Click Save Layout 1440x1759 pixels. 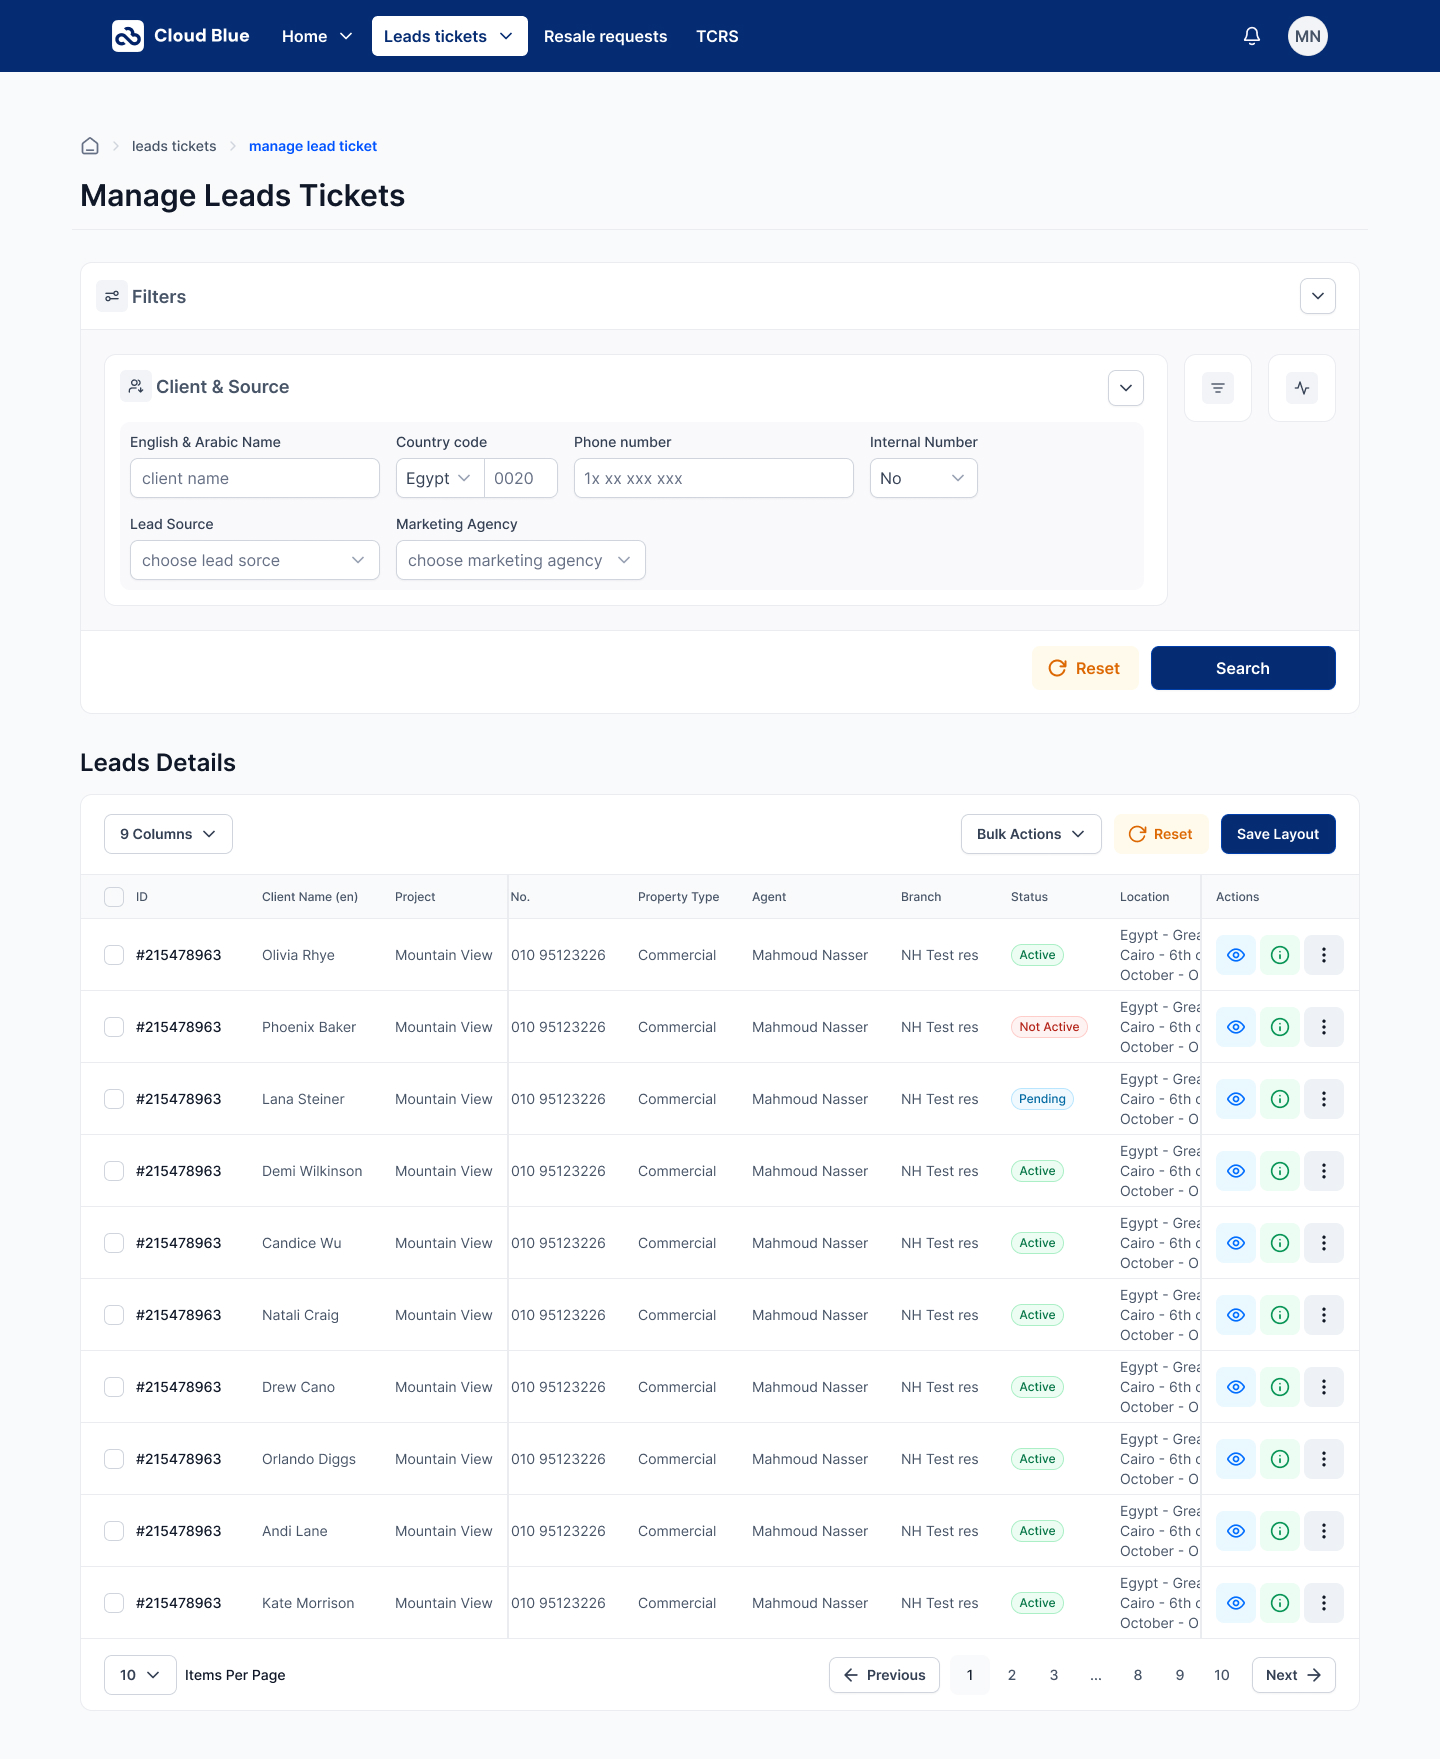[x=1278, y=834]
